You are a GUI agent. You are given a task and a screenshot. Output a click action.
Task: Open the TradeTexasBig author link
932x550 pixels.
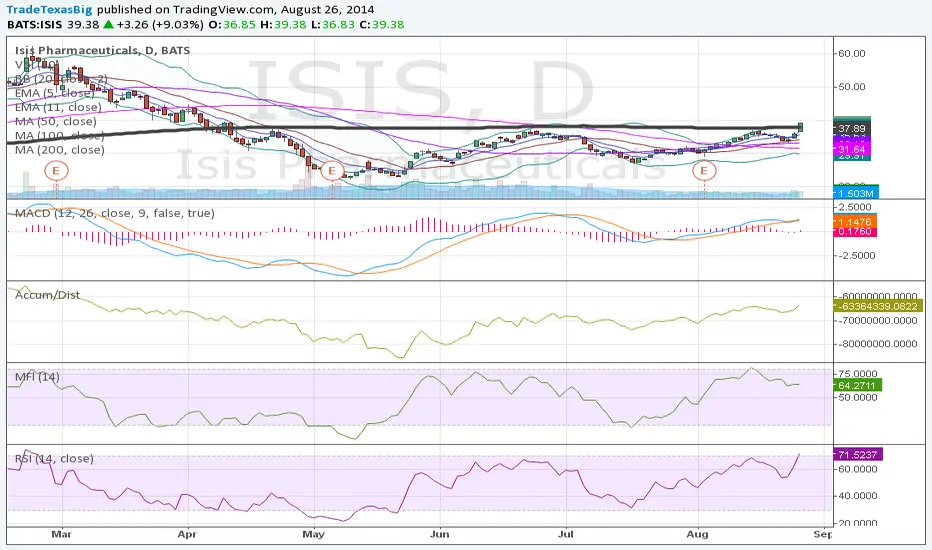pyautogui.click(x=49, y=10)
